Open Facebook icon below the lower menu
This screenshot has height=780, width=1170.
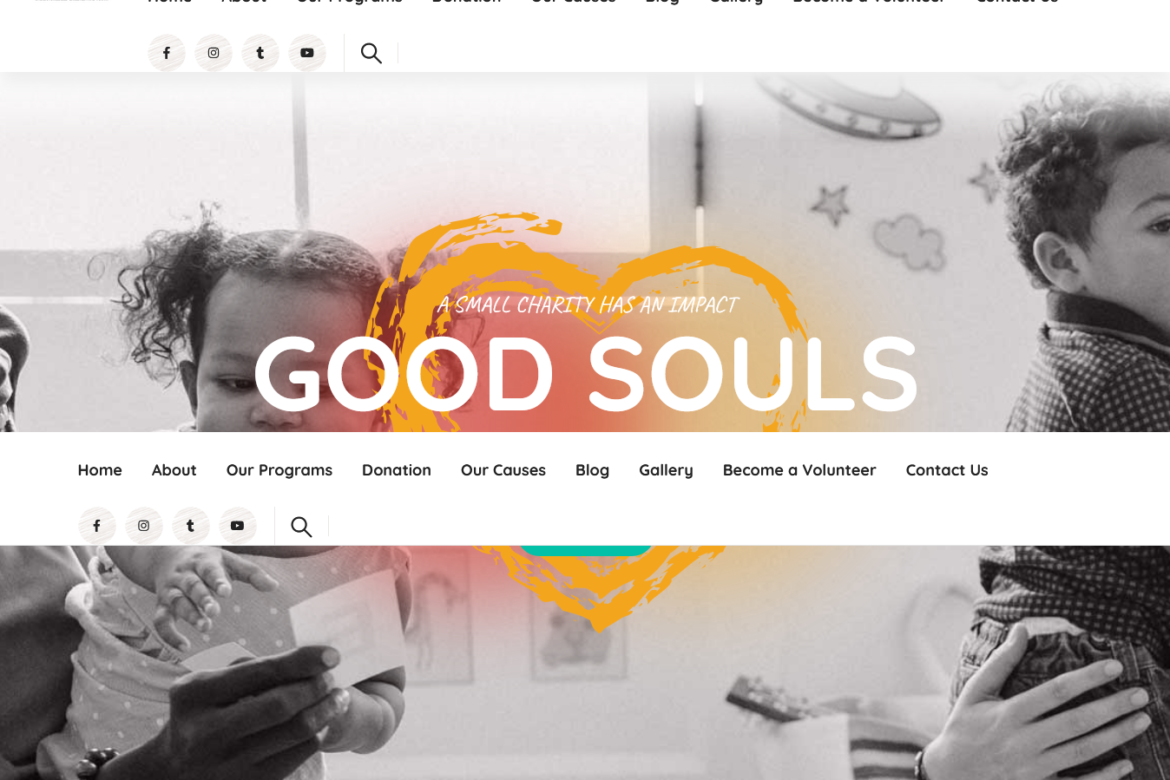[x=97, y=525]
